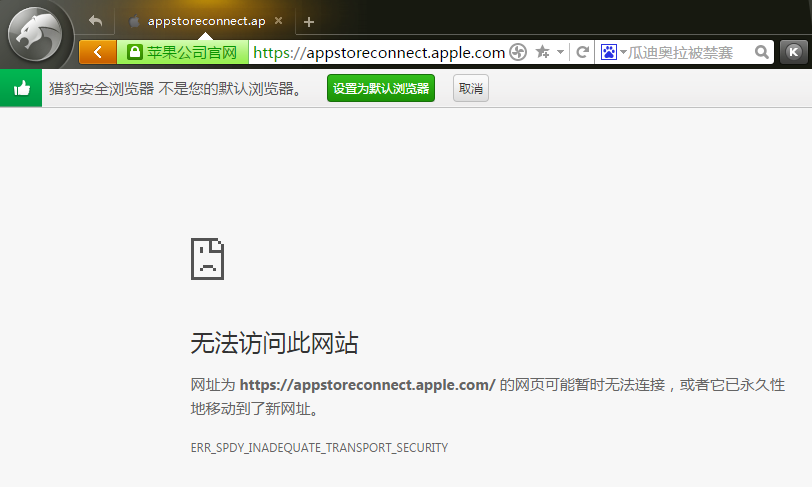Click the URL address field

tap(378, 52)
